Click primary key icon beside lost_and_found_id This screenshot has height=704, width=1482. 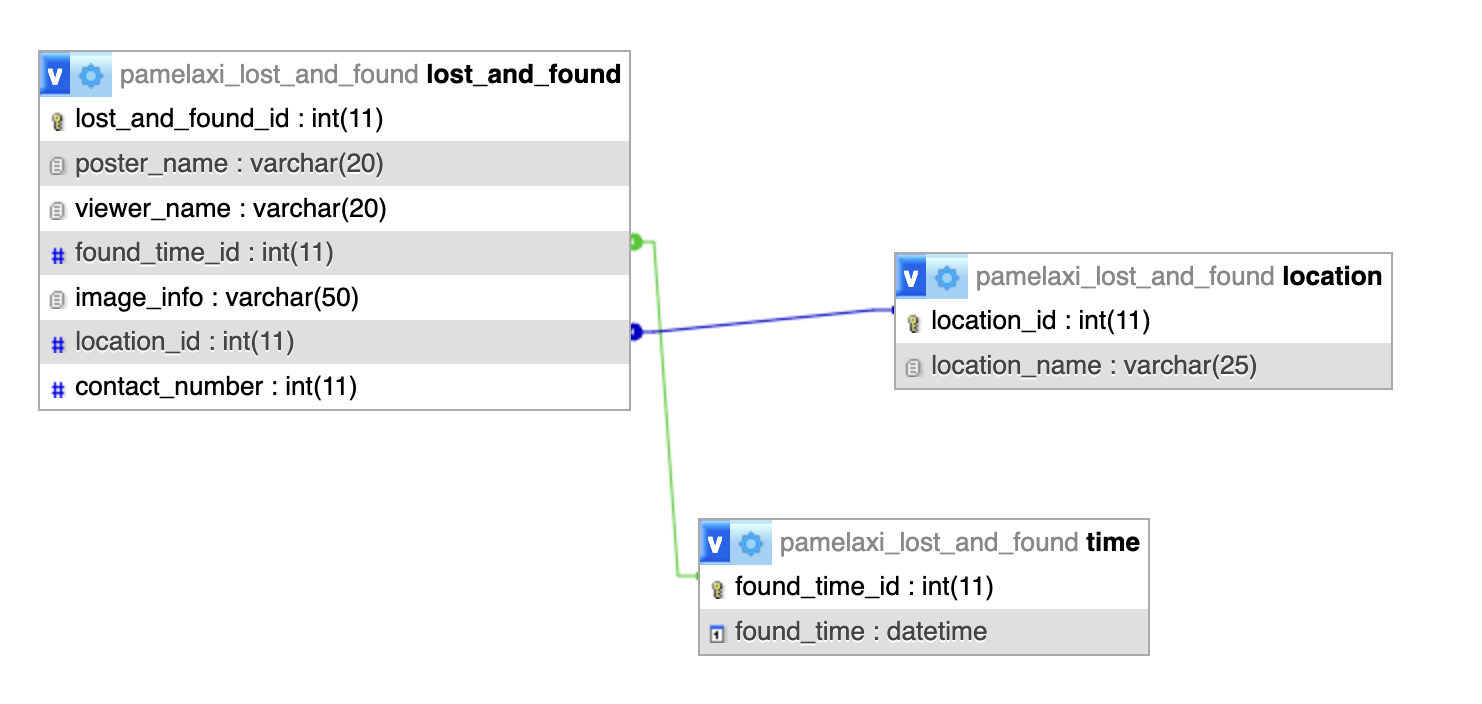(x=57, y=120)
